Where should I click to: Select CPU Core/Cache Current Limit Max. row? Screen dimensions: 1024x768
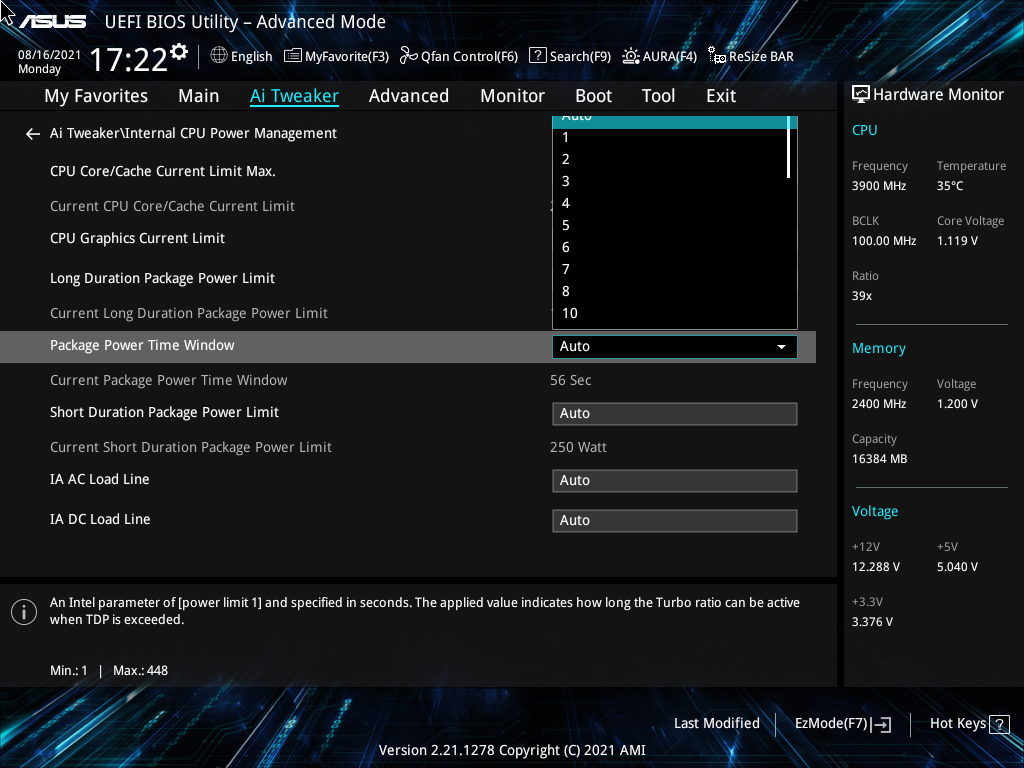[163, 172]
